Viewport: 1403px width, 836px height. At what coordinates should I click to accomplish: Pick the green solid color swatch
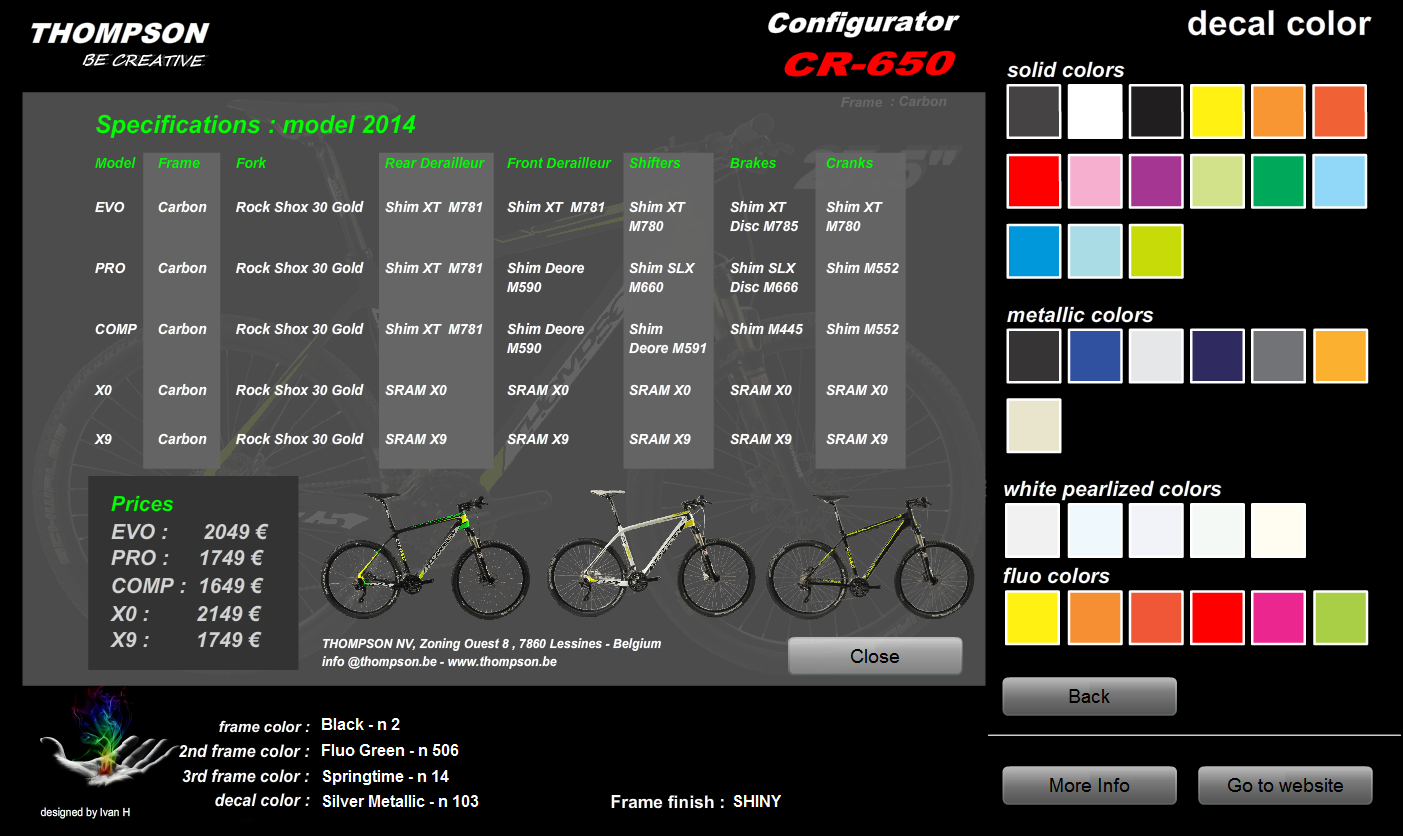(1278, 181)
